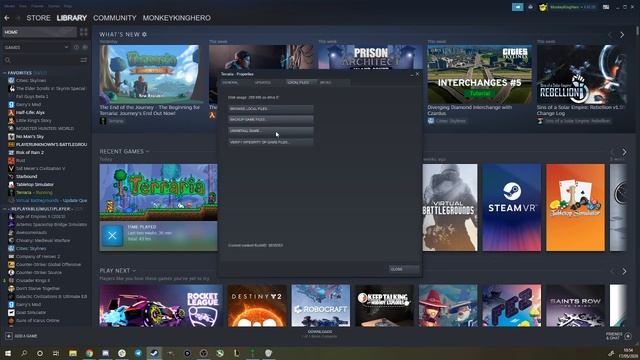
Task: Open DOWNLOADS status at the bottom
Action: tap(320, 334)
